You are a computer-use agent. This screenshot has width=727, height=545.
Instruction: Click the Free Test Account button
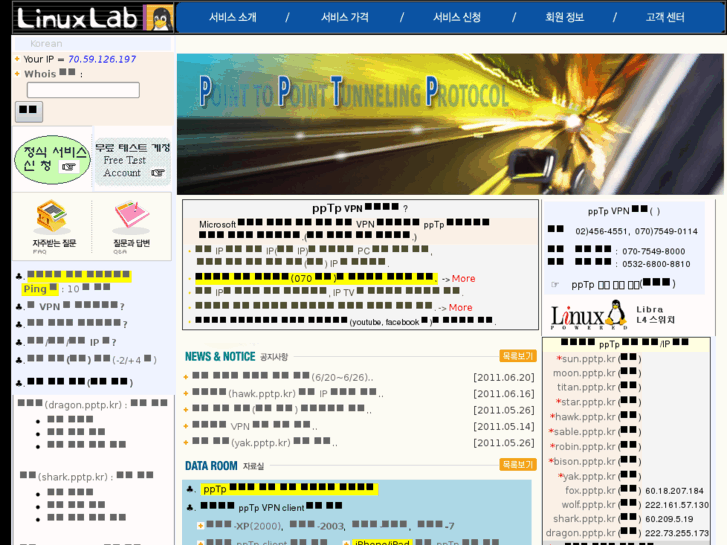tap(133, 161)
